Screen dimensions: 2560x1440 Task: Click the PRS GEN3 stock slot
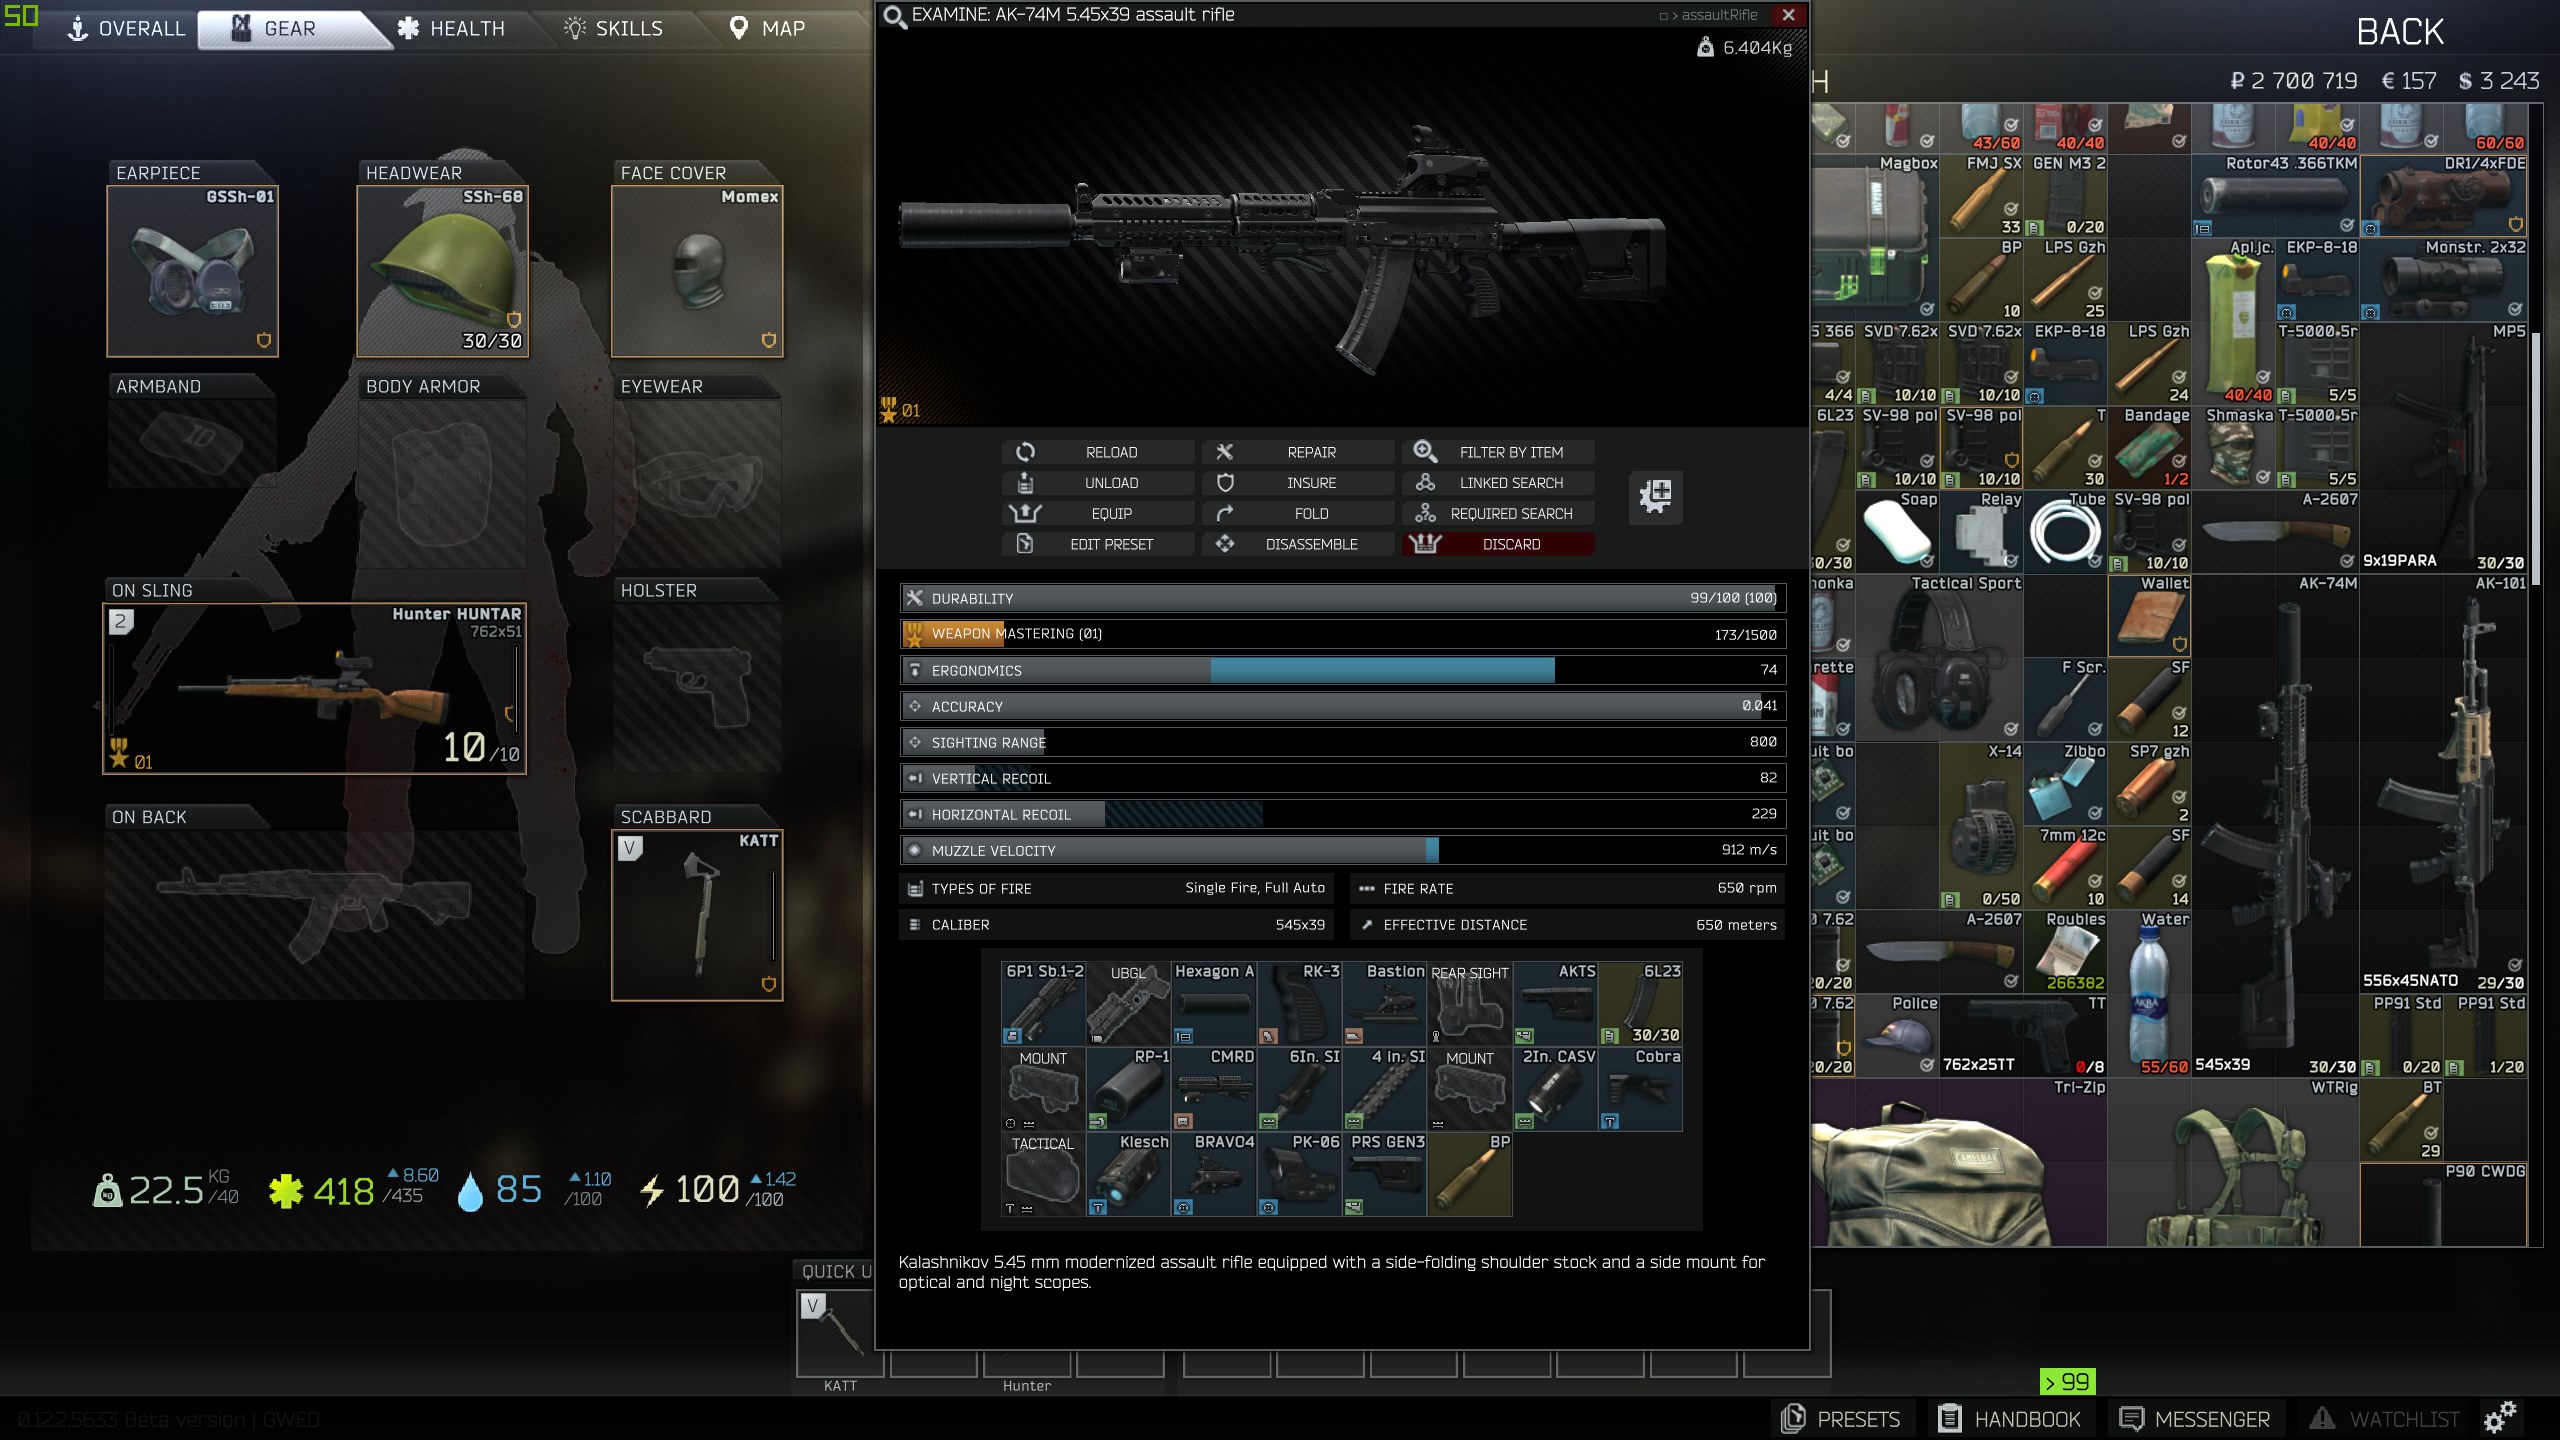click(1383, 1174)
